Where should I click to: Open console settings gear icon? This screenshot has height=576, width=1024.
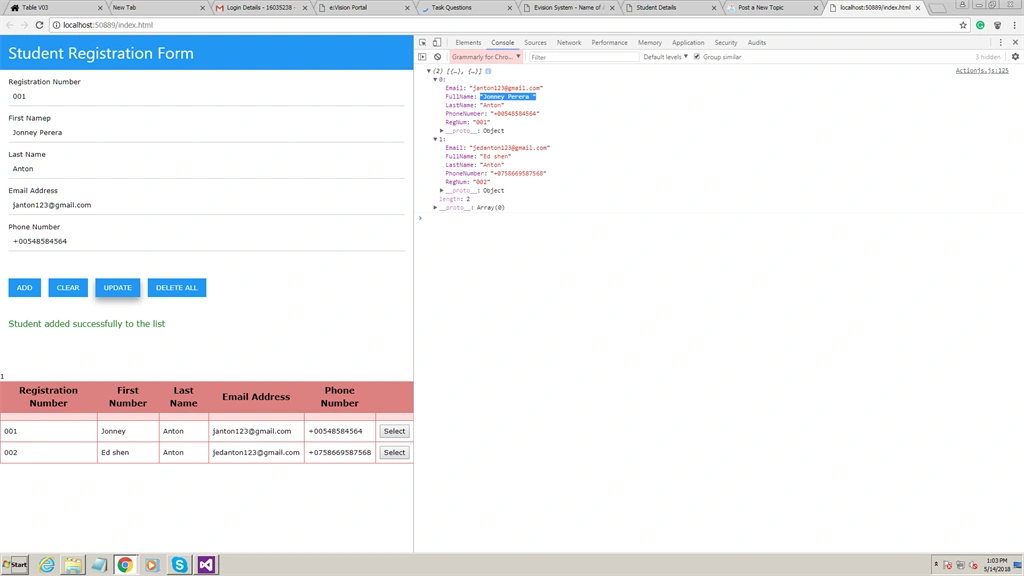1015,57
